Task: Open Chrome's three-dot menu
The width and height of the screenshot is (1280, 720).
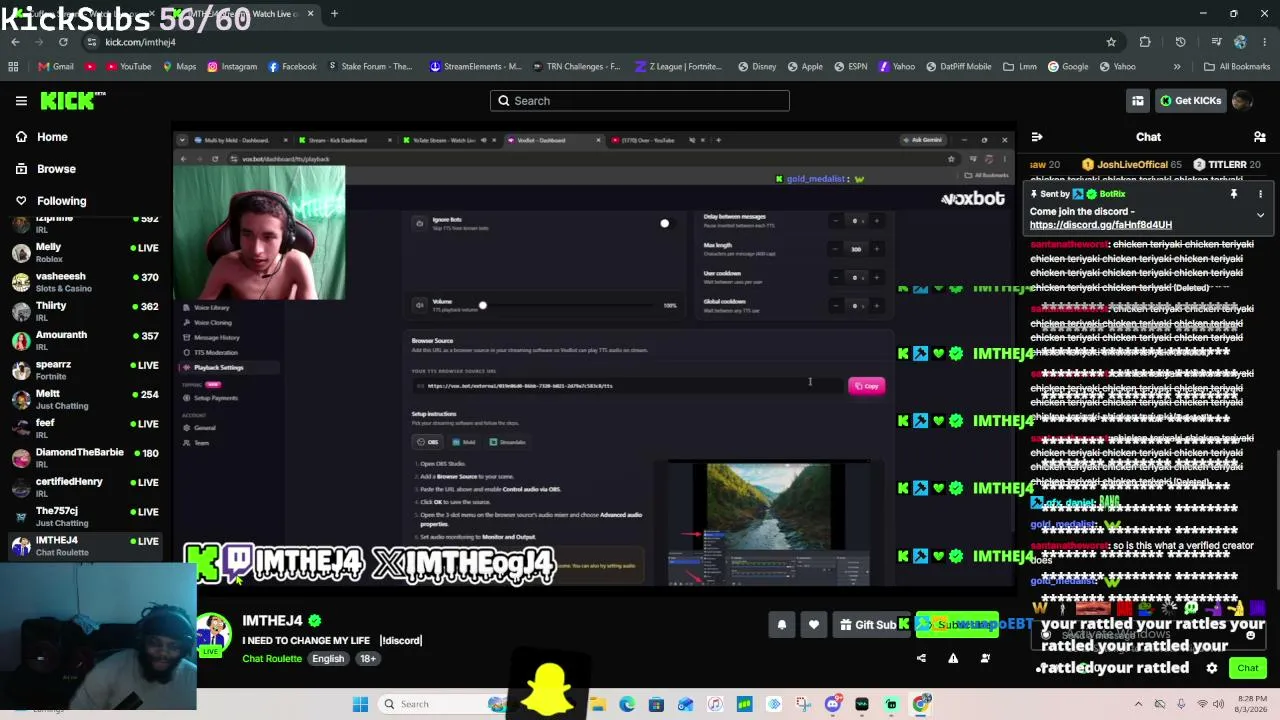Action: pos(1265,42)
